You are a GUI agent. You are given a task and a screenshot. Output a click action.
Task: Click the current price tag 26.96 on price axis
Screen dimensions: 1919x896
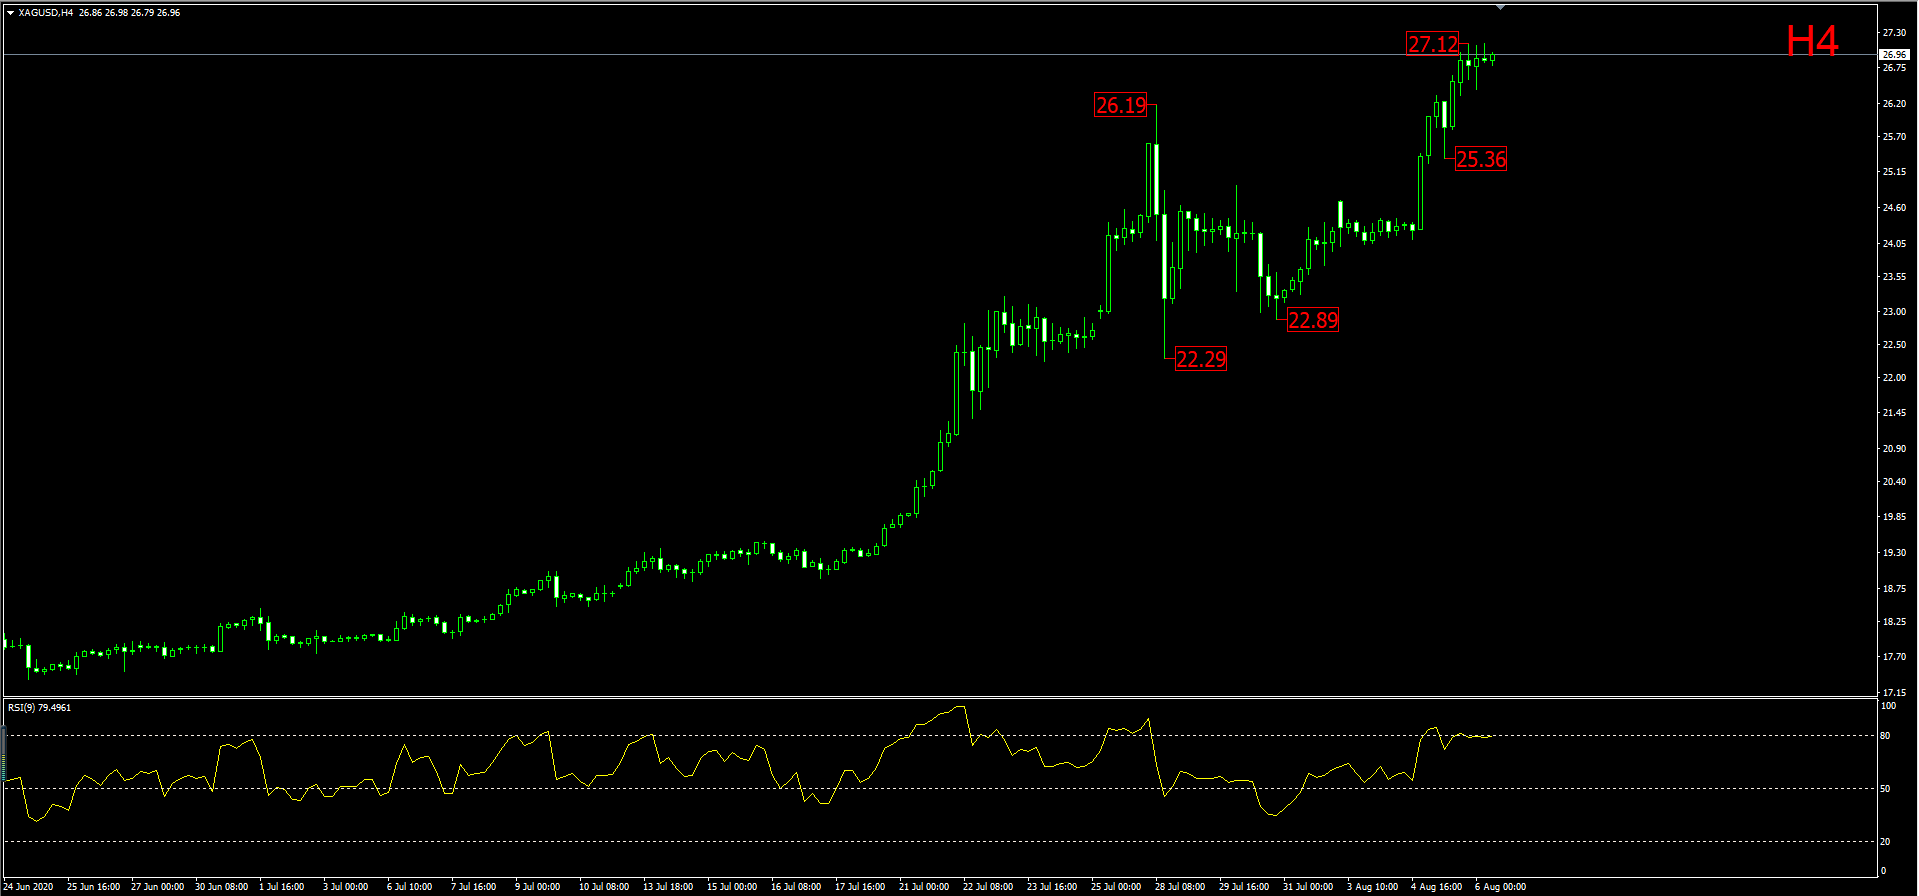pos(1895,55)
